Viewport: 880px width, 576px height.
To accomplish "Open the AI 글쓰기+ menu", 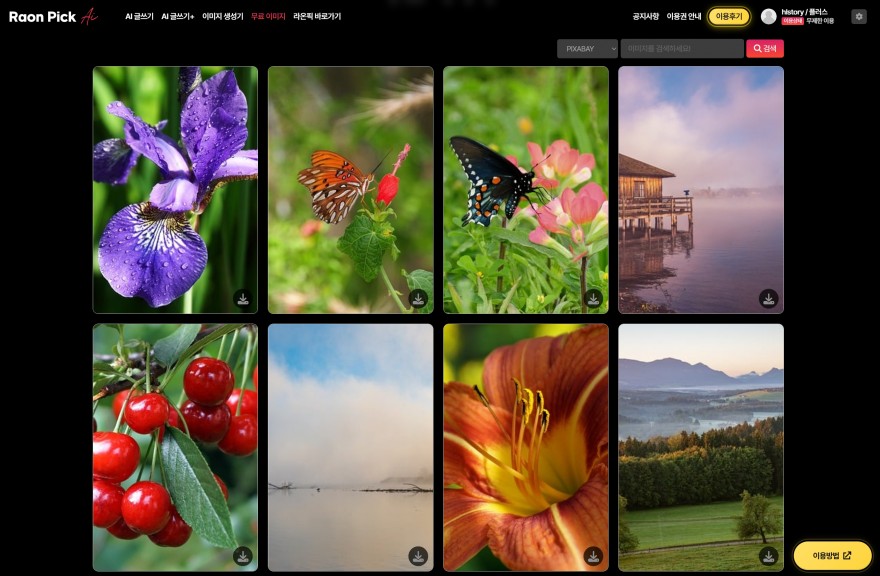I will (x=178, y=17).
